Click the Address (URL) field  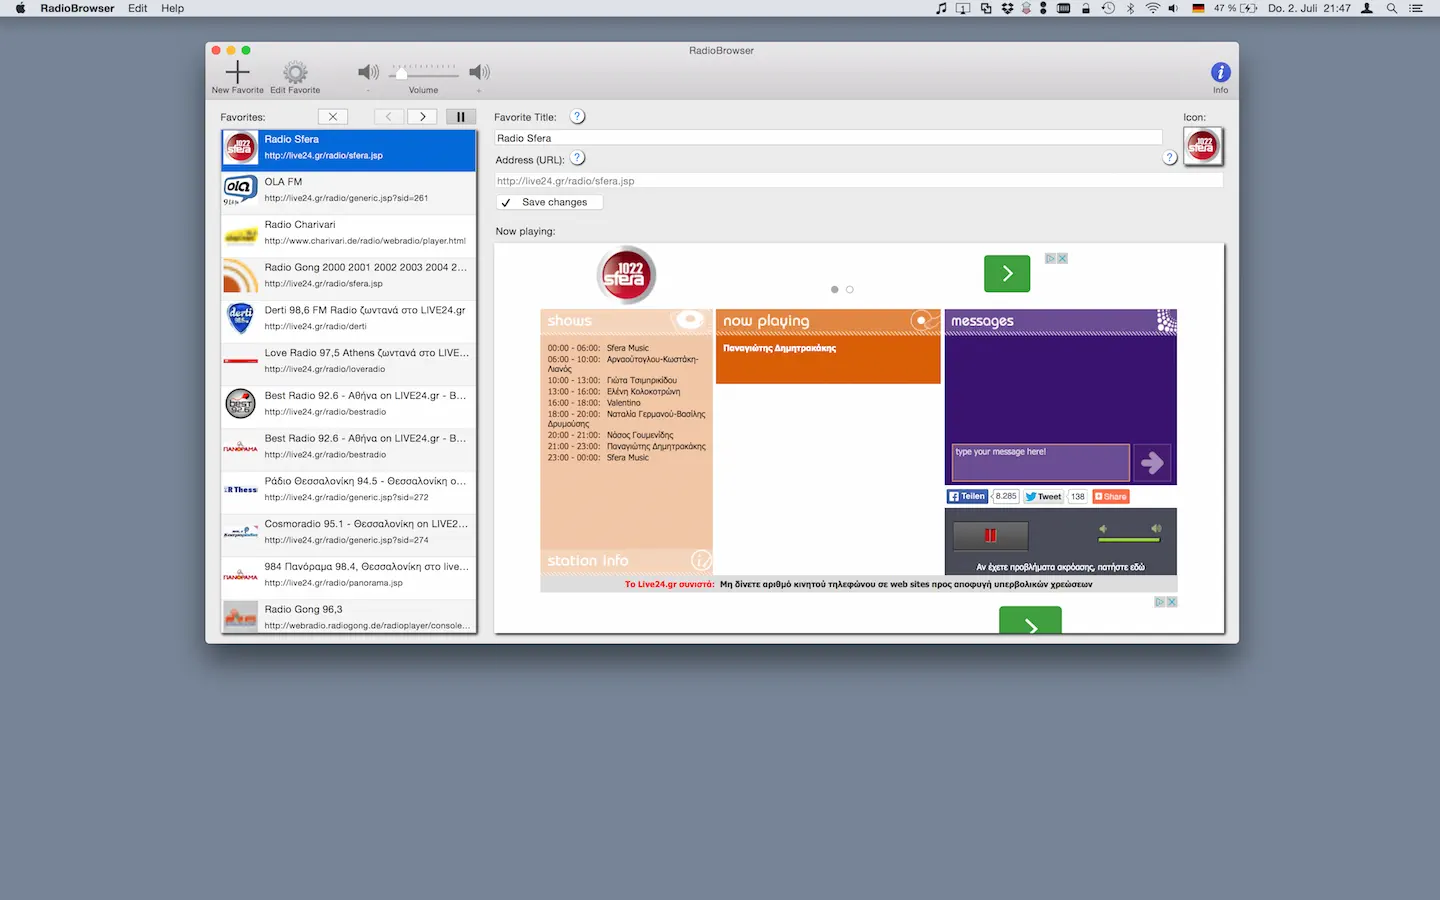[x=859, y=181]
